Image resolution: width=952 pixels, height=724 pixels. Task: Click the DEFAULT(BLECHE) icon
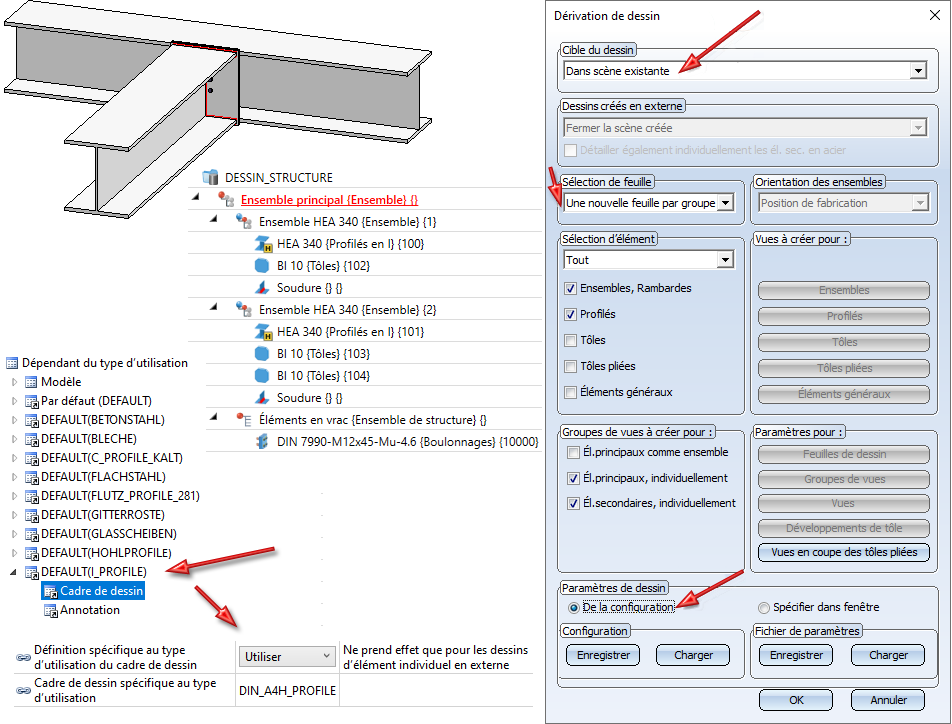coord(32,439)
